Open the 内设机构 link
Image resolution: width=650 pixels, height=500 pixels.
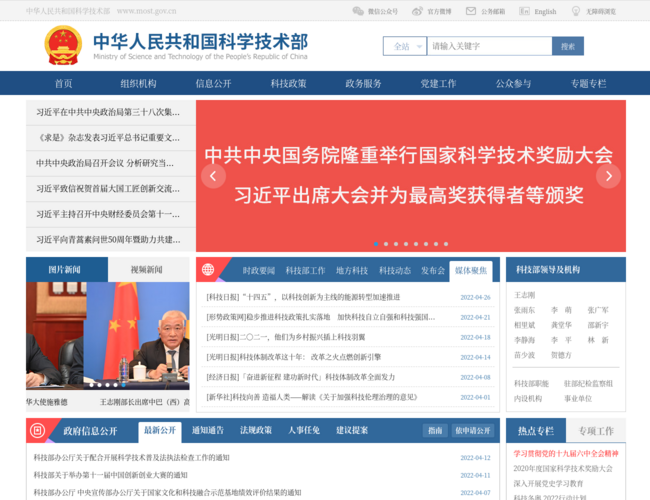528,398
